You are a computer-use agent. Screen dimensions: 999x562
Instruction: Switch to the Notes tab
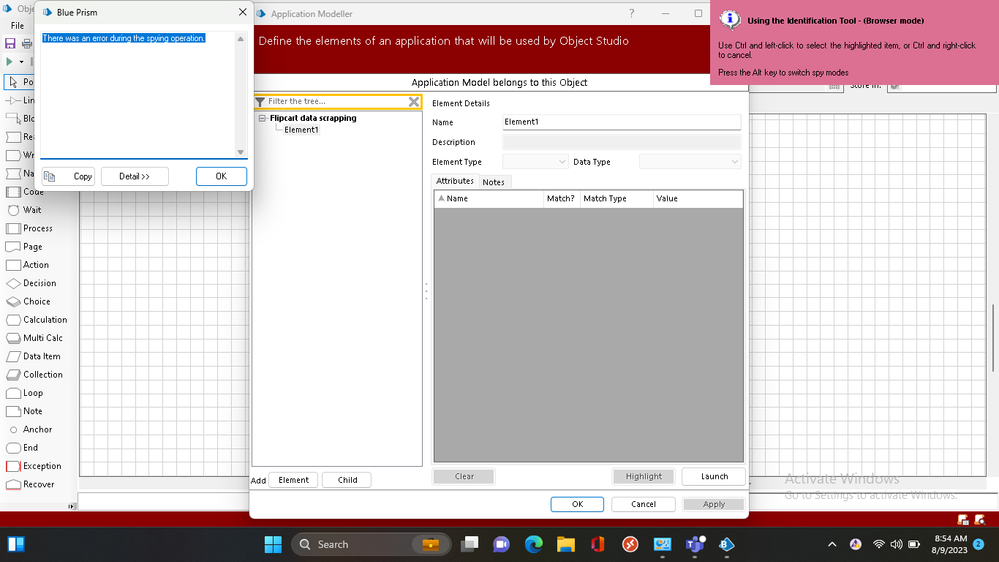pyautogui.click(x=493, y=182)
